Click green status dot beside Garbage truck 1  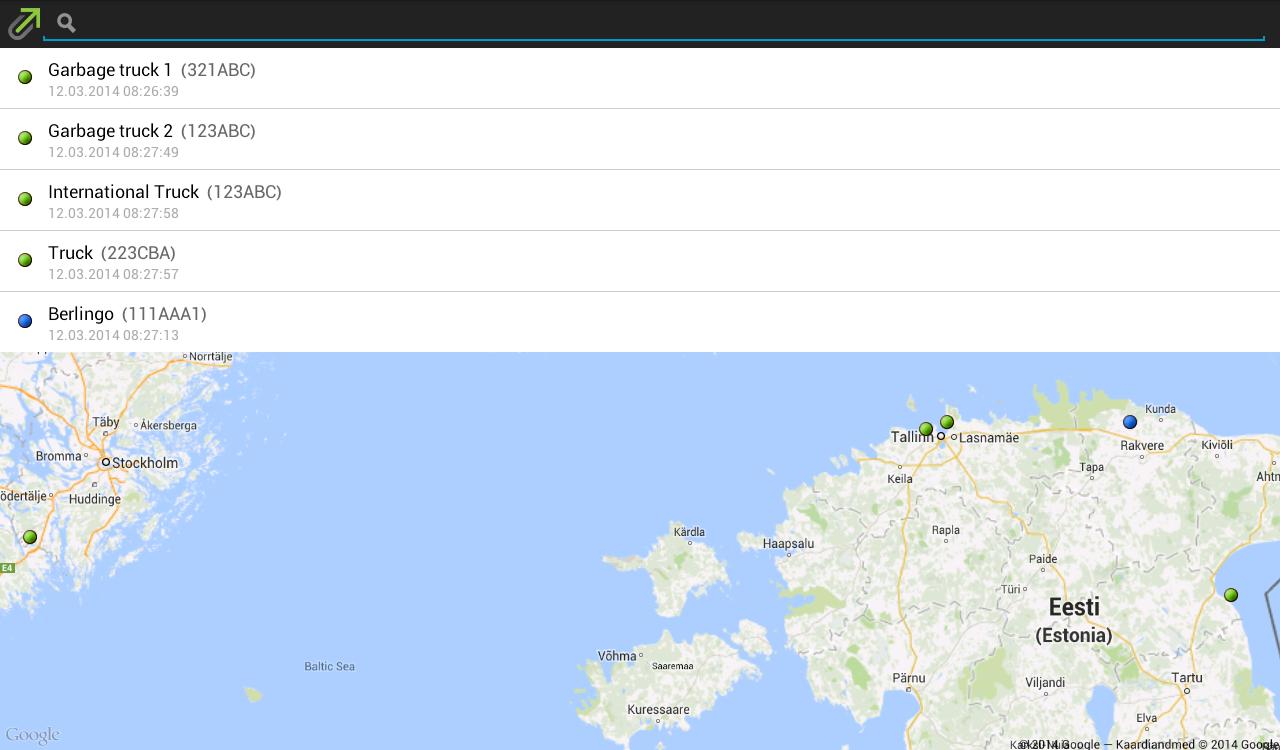(x=25, y=77)
